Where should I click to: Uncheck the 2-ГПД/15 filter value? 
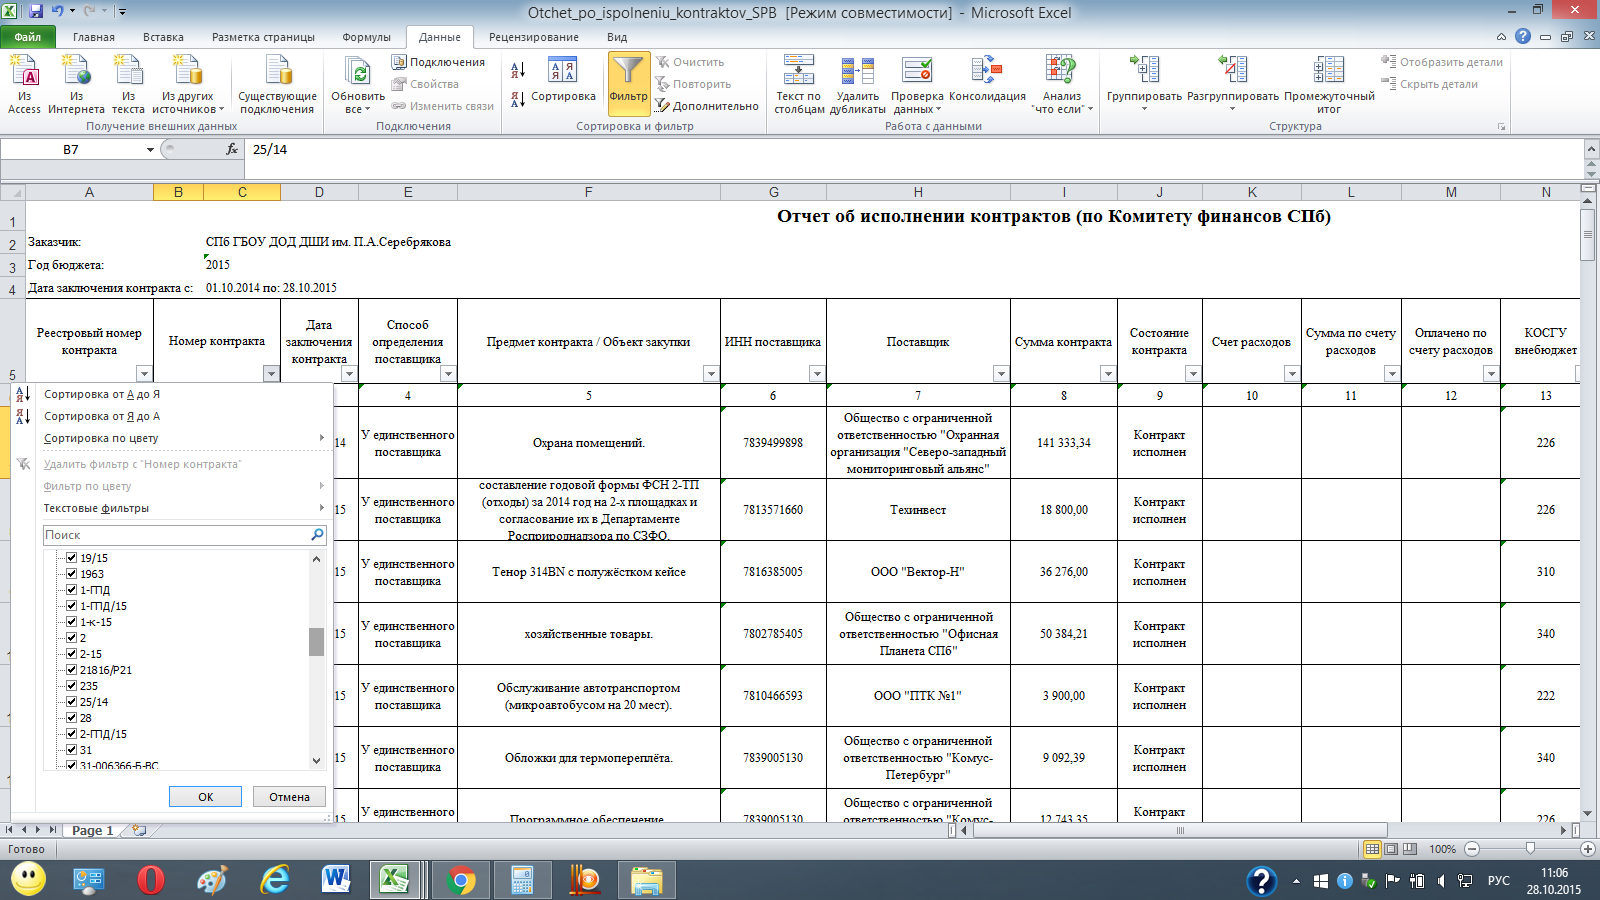click(72, 734)
